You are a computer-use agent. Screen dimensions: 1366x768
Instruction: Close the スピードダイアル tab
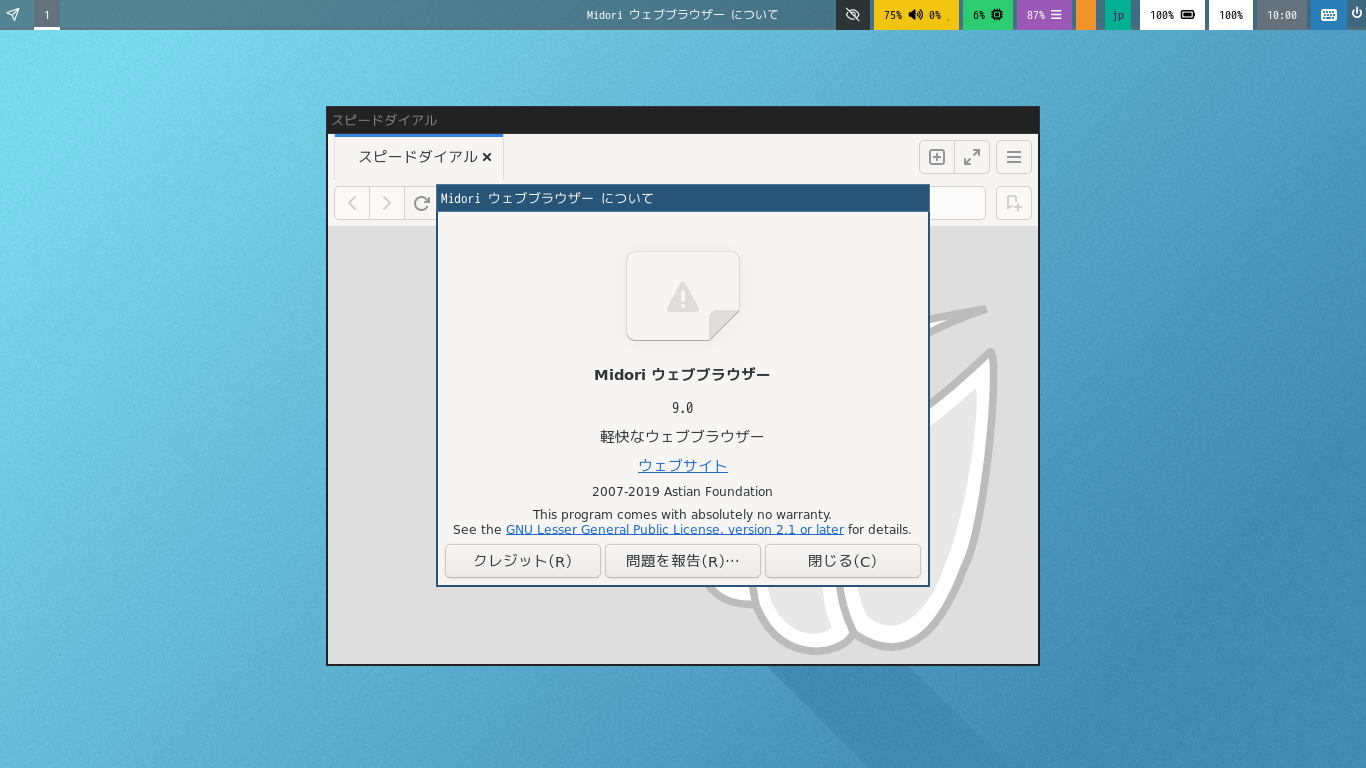pyautogui.click(x=487, y=157)
